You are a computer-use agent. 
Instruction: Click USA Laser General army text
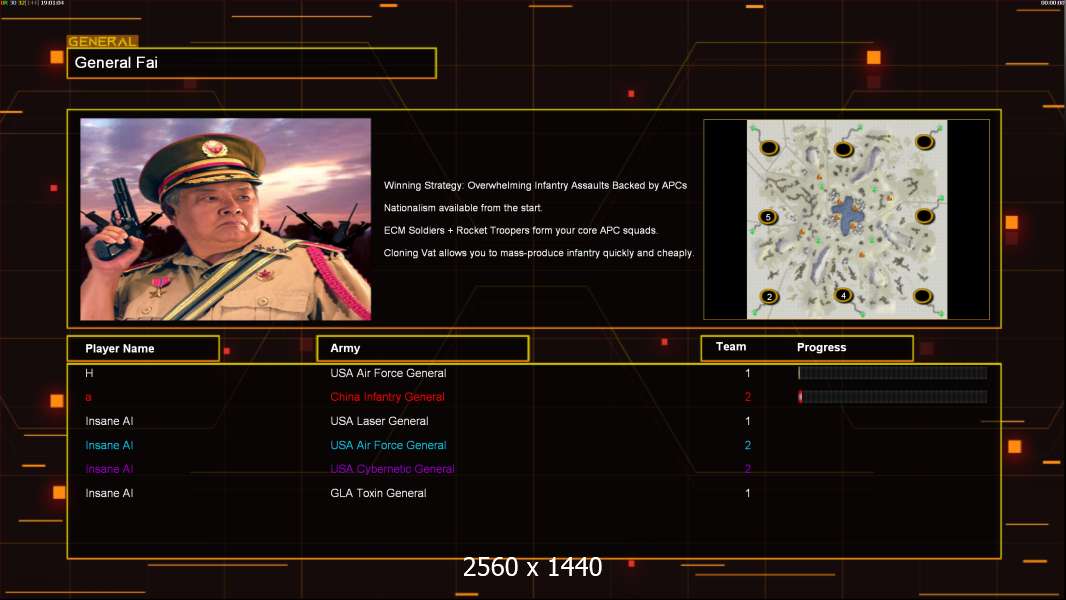[x=379, y=421]
